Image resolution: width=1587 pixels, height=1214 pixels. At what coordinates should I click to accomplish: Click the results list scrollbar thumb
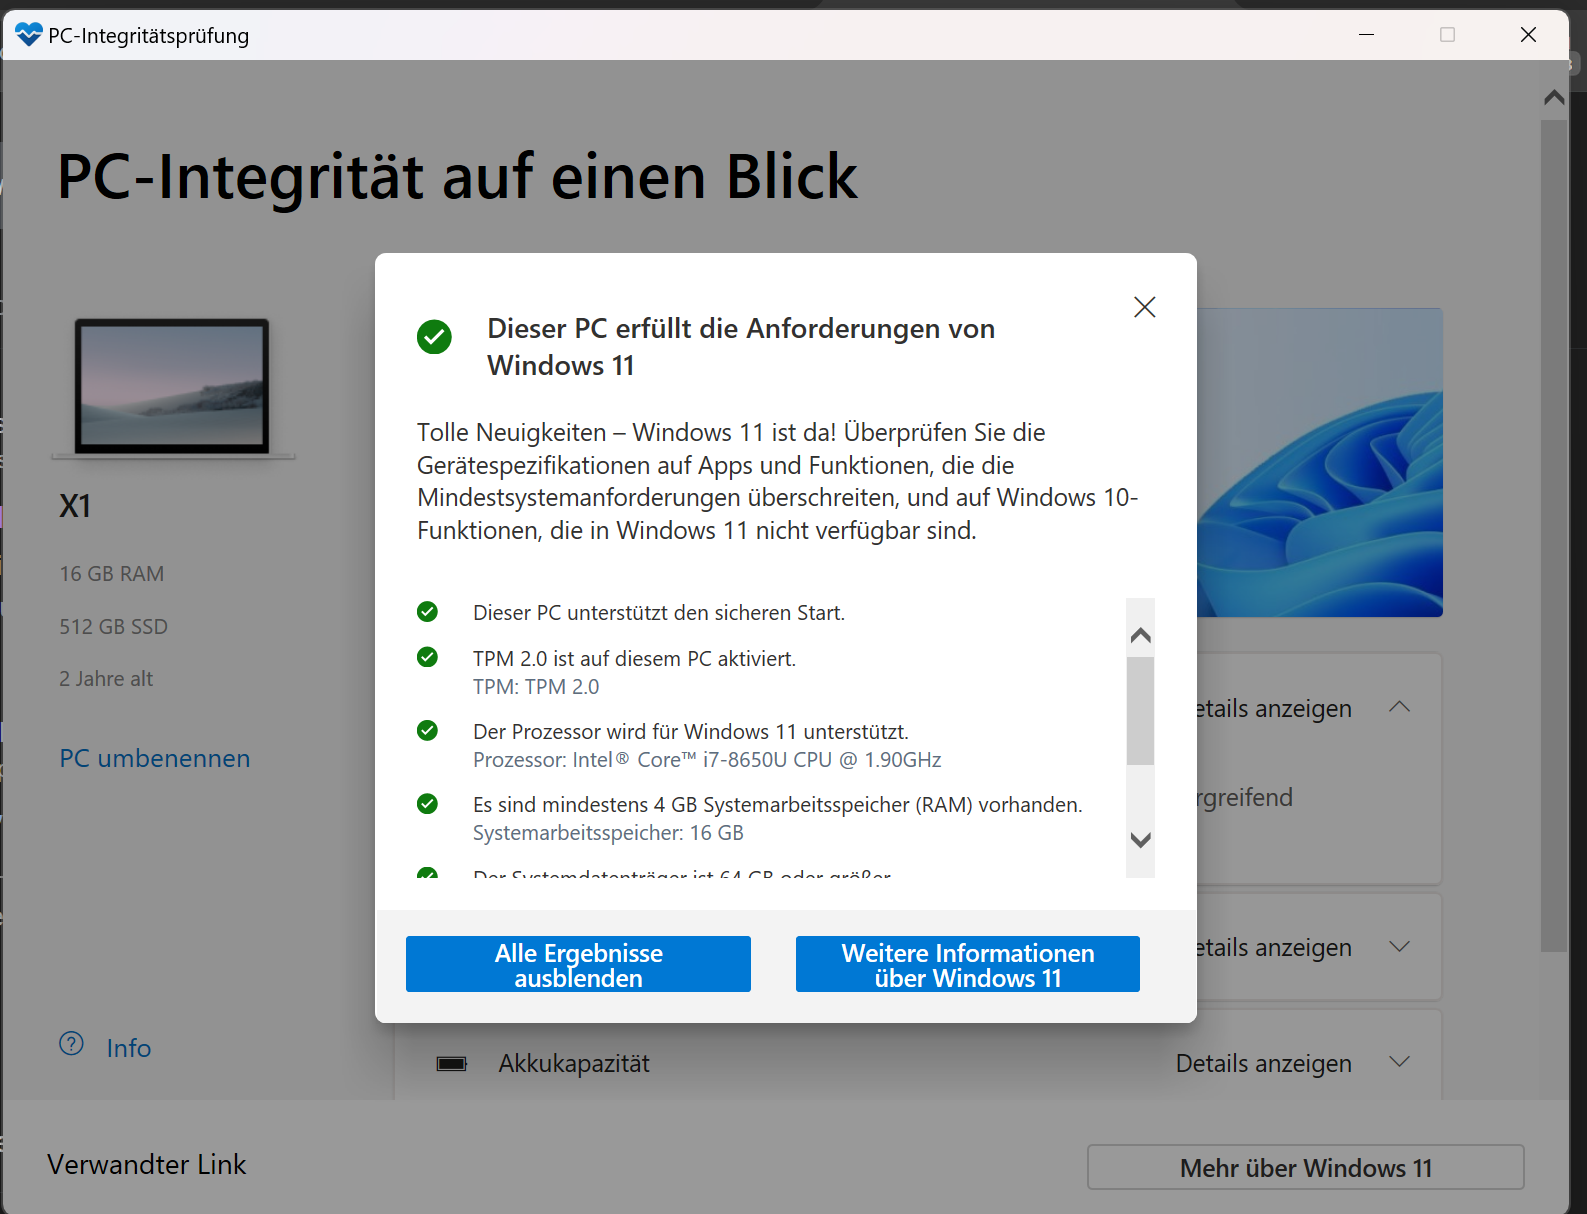pyautogui.click(x=1140, y=711)
